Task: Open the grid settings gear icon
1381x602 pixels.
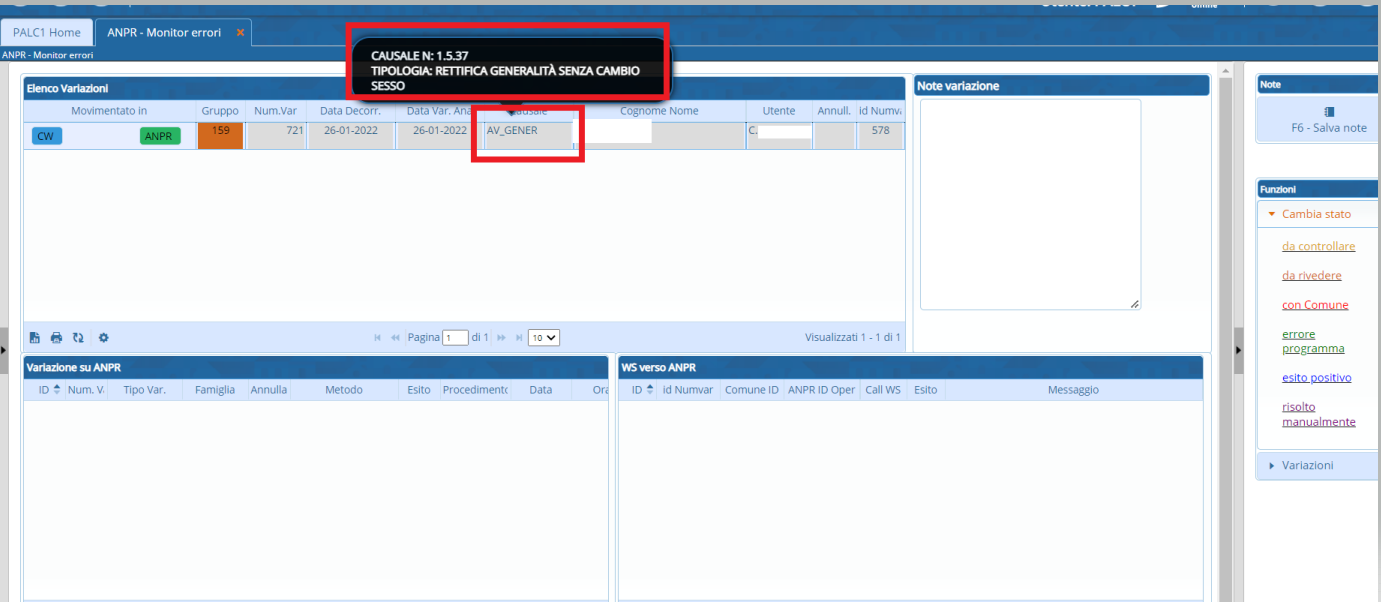Action: point(103,338)
